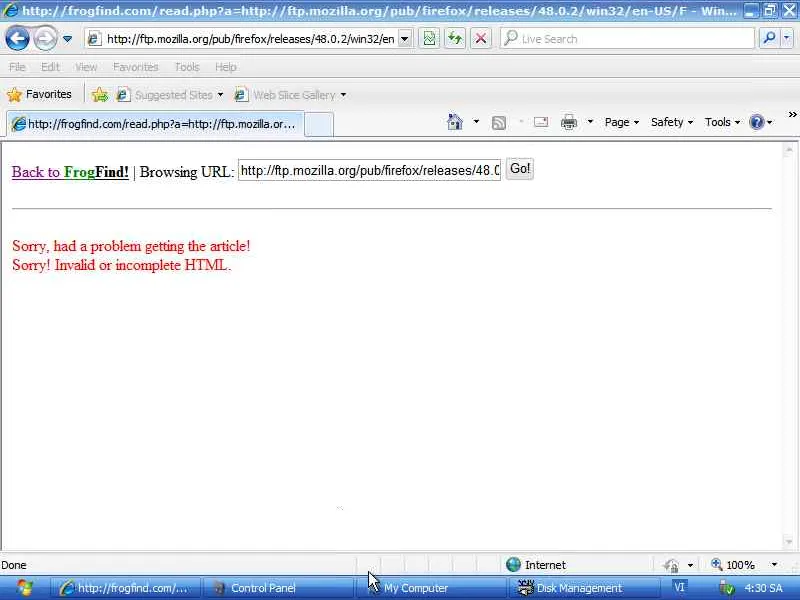Viewport: 800px width, 600px height.
Task: Follow the Back to FrogFind! link
Action: 70,172
